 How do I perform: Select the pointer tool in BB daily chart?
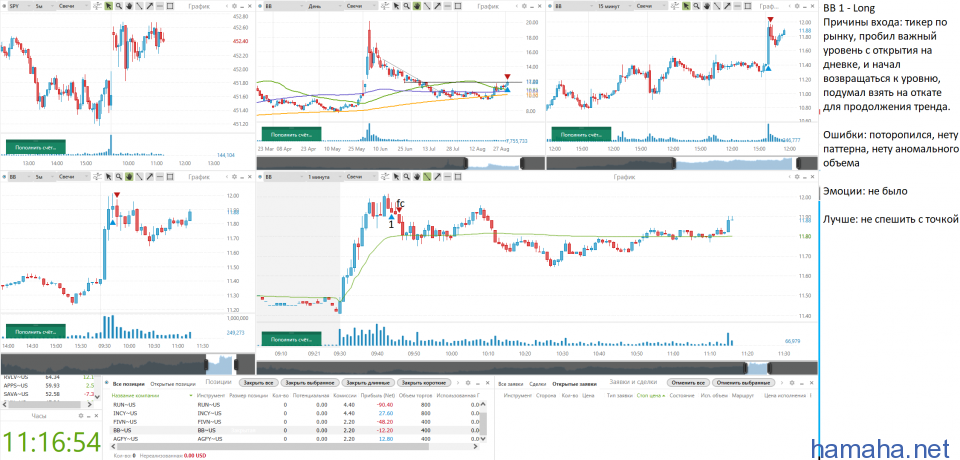click(x=396, y=6)
